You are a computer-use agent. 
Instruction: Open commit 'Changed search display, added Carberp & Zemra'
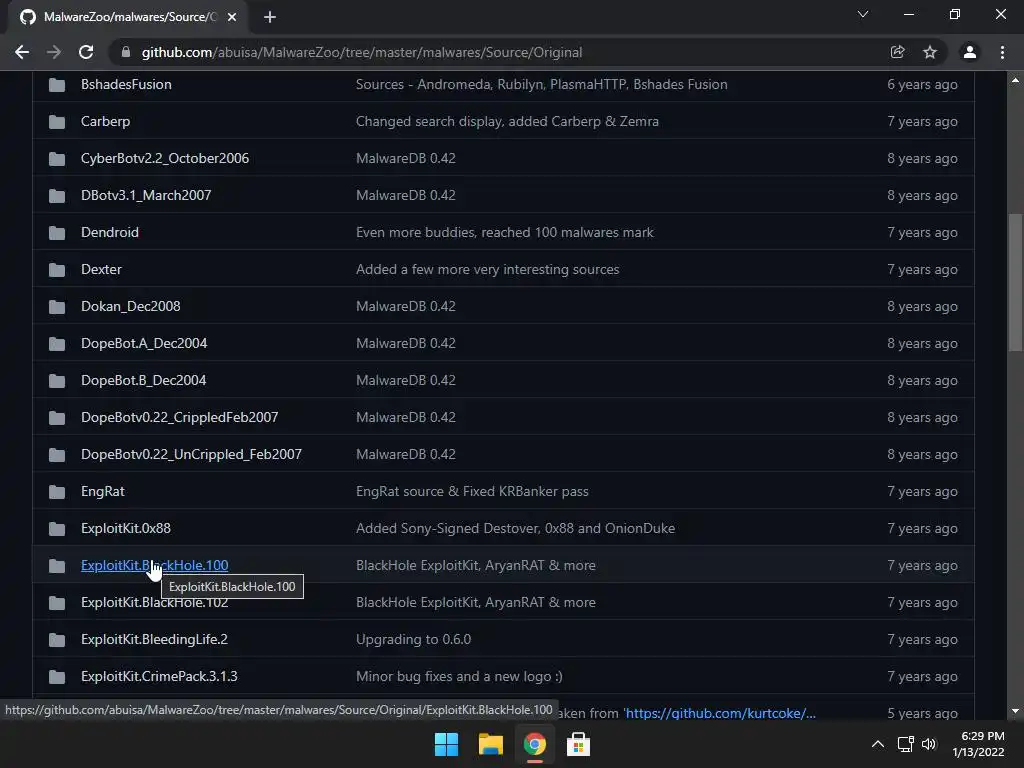coord(507,121)
